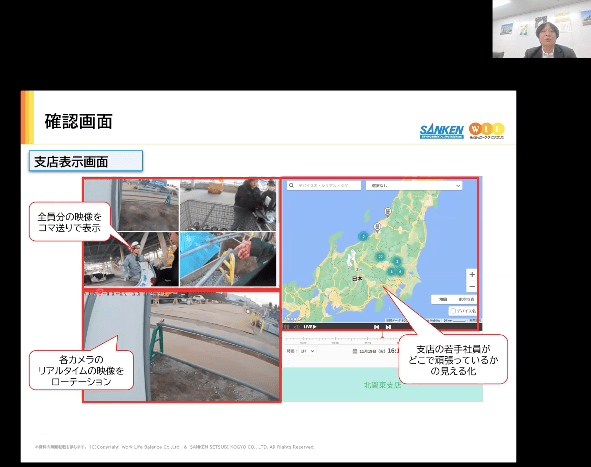This screenshot has height=467, width=591.
Task: Switch to the map view type toggle
Action: click(443, 299)
